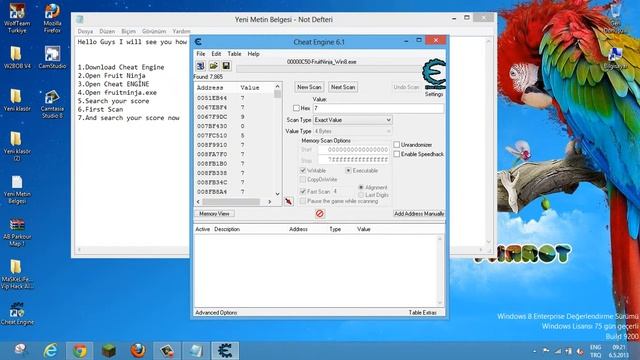Click the address list scroll down arrow
This screenshot has width=640, height=360.
click(278, 194)
